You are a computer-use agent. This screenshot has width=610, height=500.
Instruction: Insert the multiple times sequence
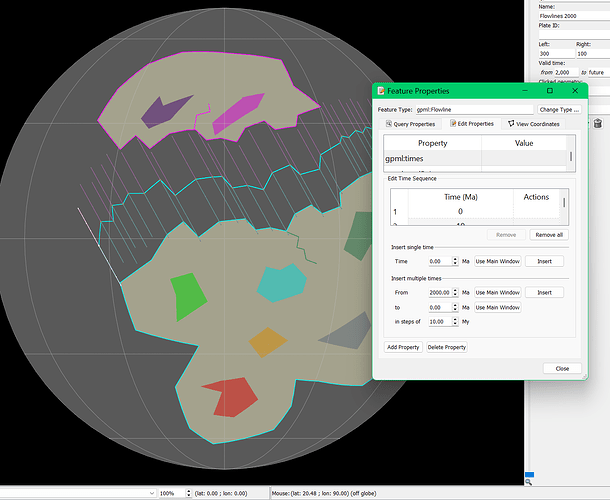(544, 292)
